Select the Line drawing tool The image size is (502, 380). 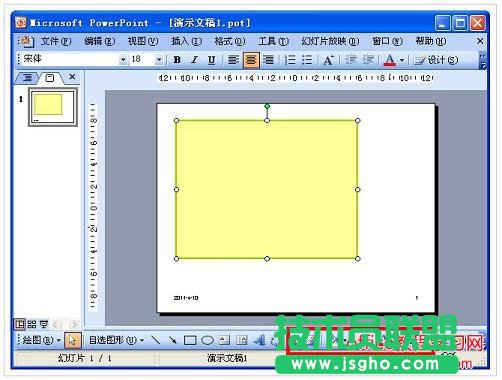coord(155,340)
